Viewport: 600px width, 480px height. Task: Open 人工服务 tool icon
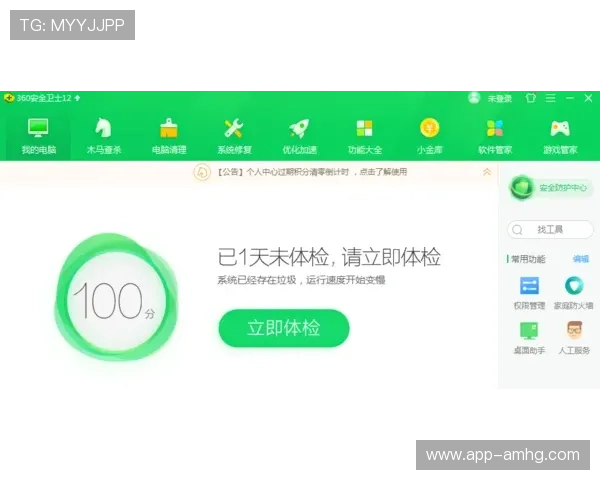[574, 330]
